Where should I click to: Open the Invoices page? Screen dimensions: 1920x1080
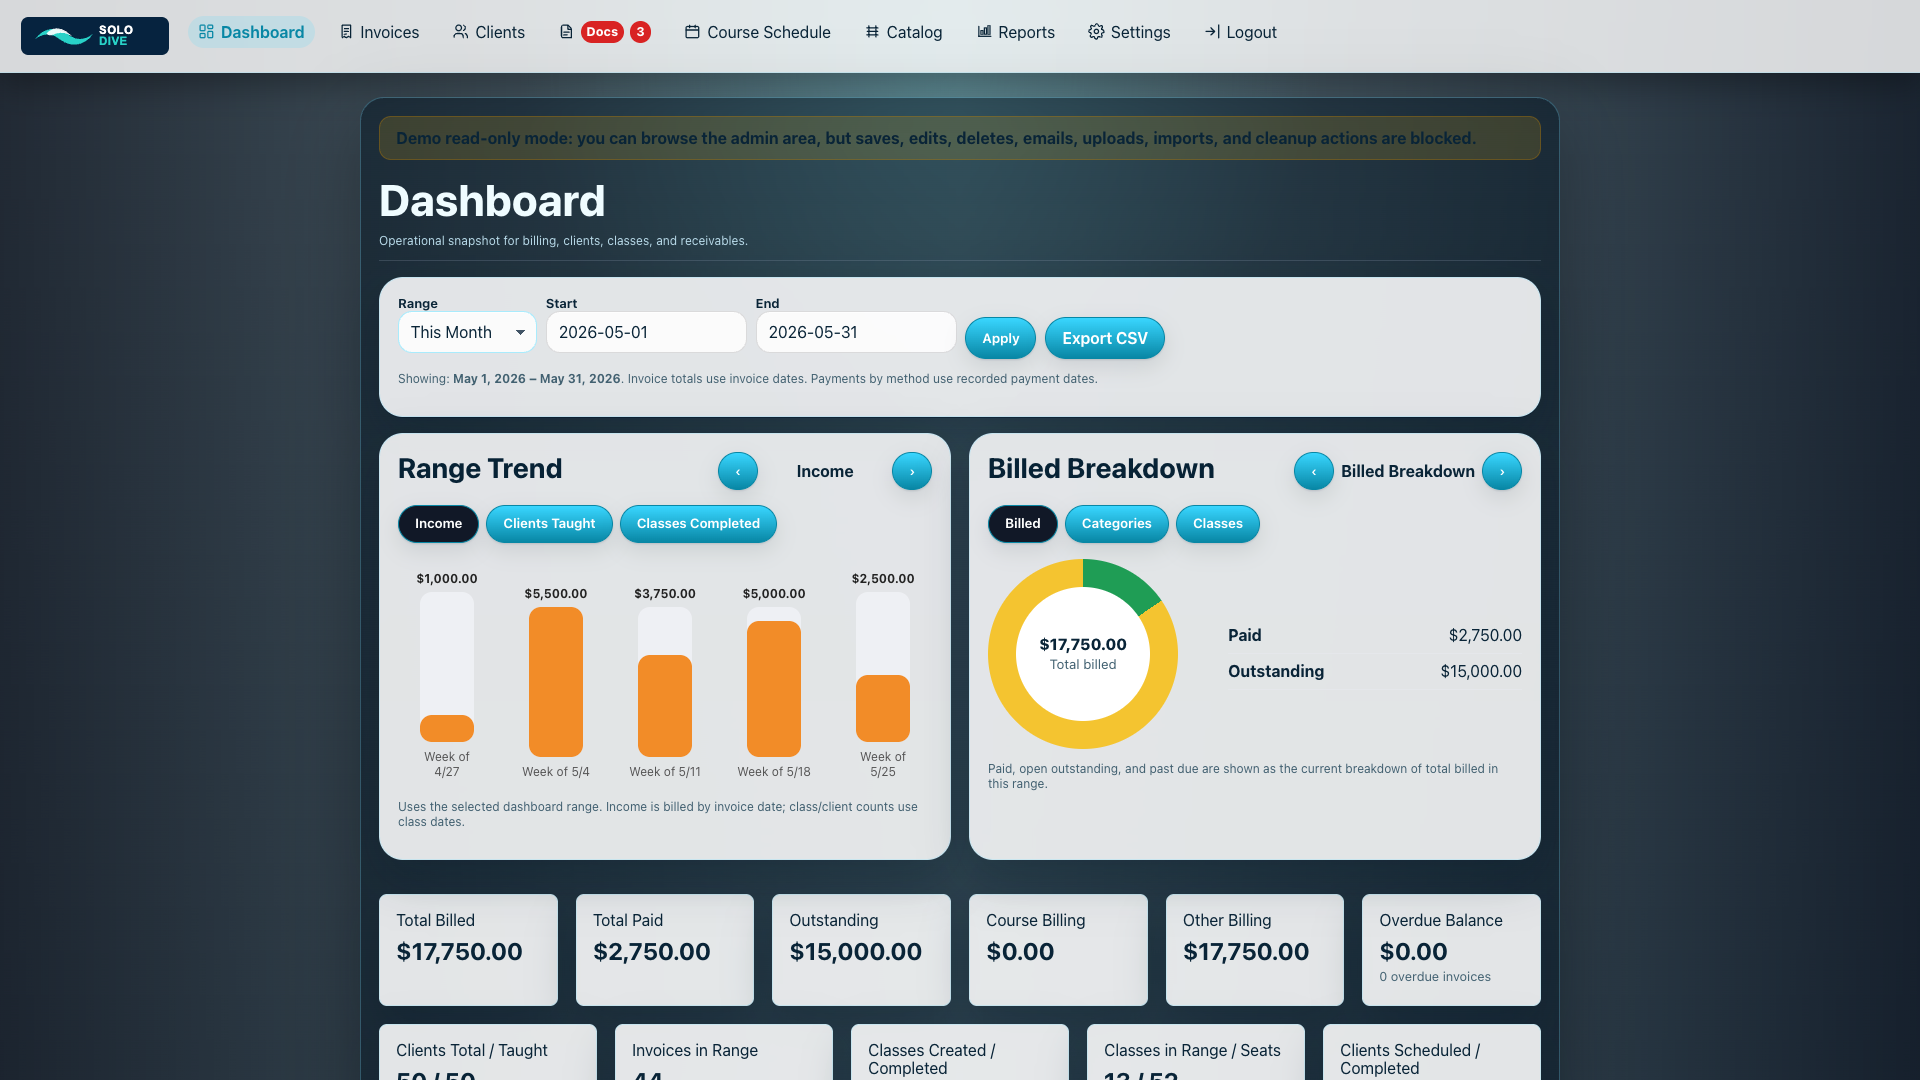tap(379, 32)
